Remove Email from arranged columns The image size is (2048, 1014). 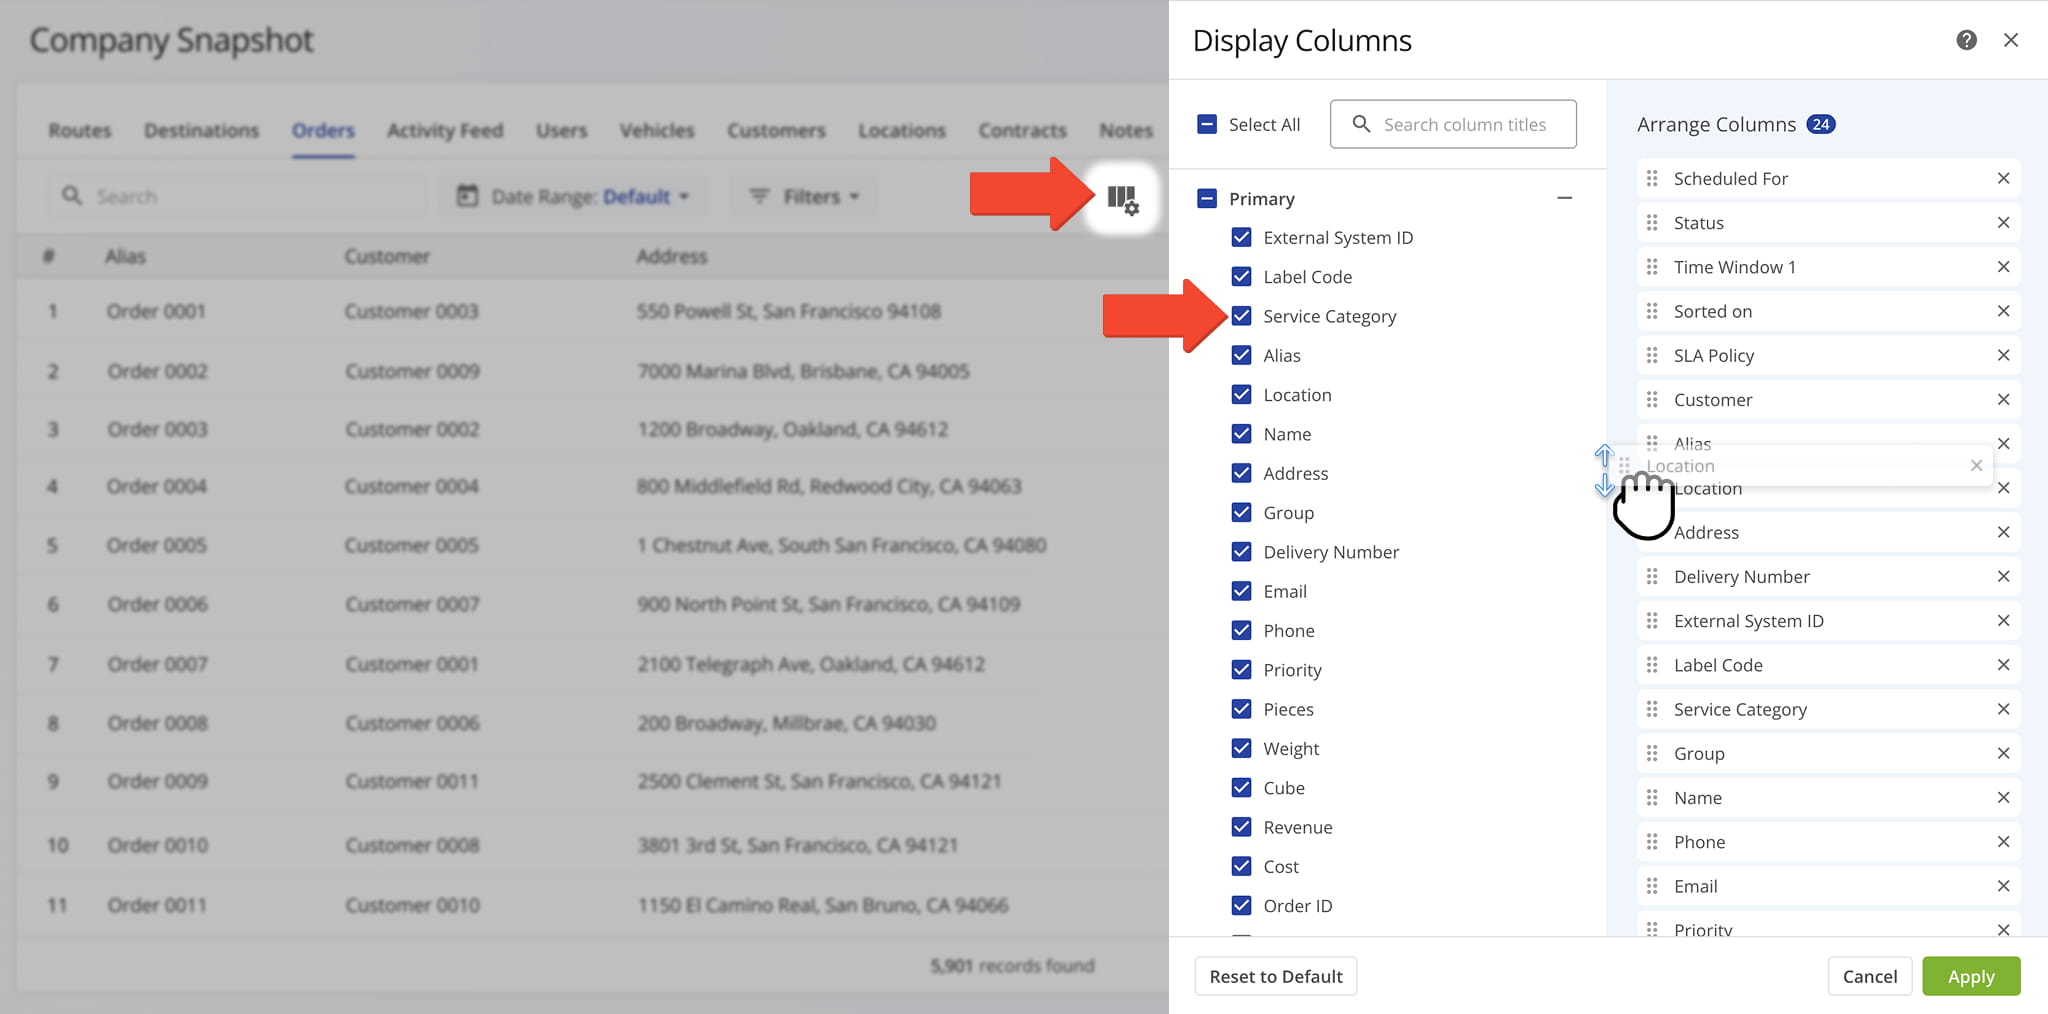click(x=2003, y=886)
